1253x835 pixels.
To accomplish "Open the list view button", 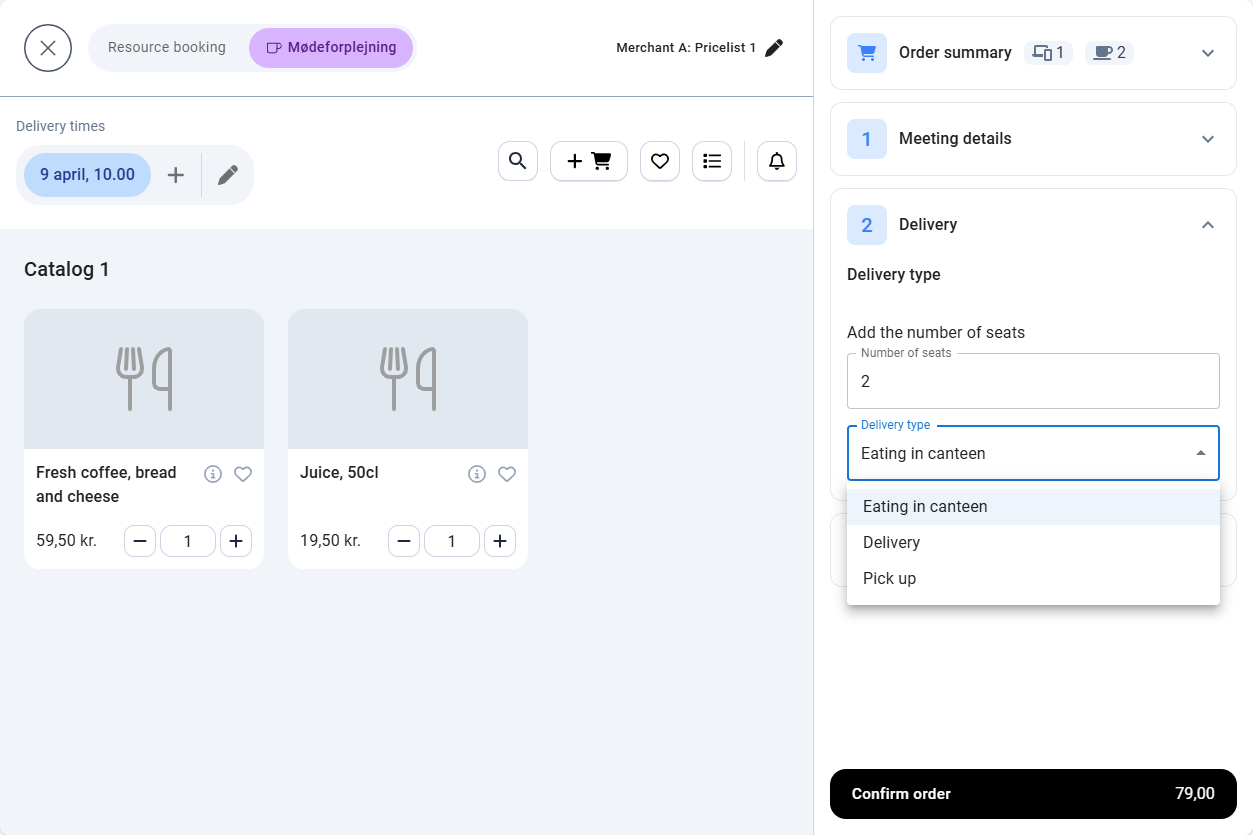I will point(712,161).
